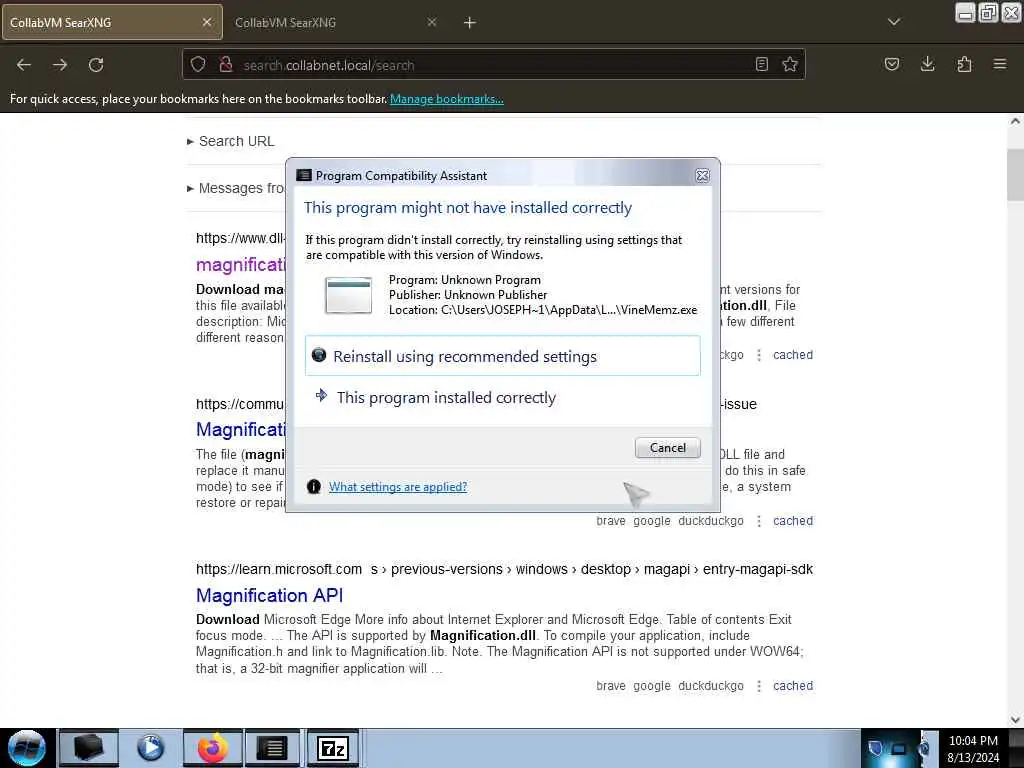Click google engine link under second result
Image resolution: width=1024 pixels, height=768 pixels.
[x=652, y=520]
